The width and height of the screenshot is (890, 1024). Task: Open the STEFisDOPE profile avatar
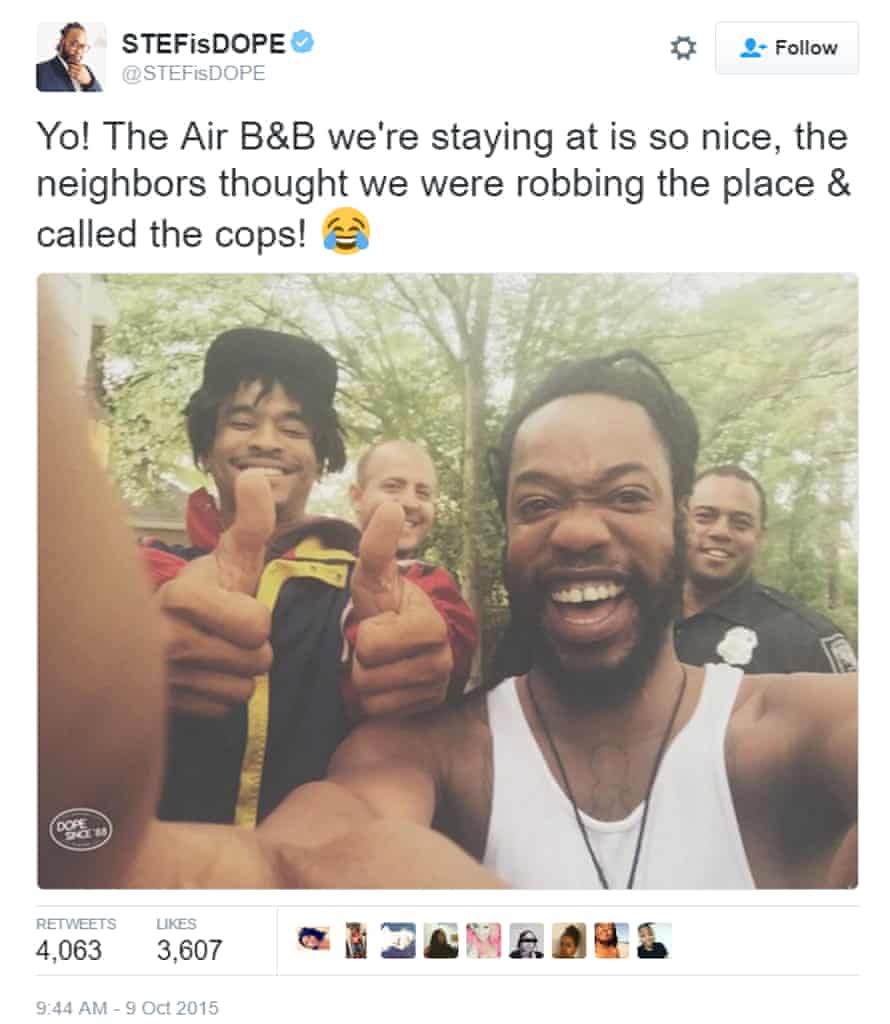(71, 57)
